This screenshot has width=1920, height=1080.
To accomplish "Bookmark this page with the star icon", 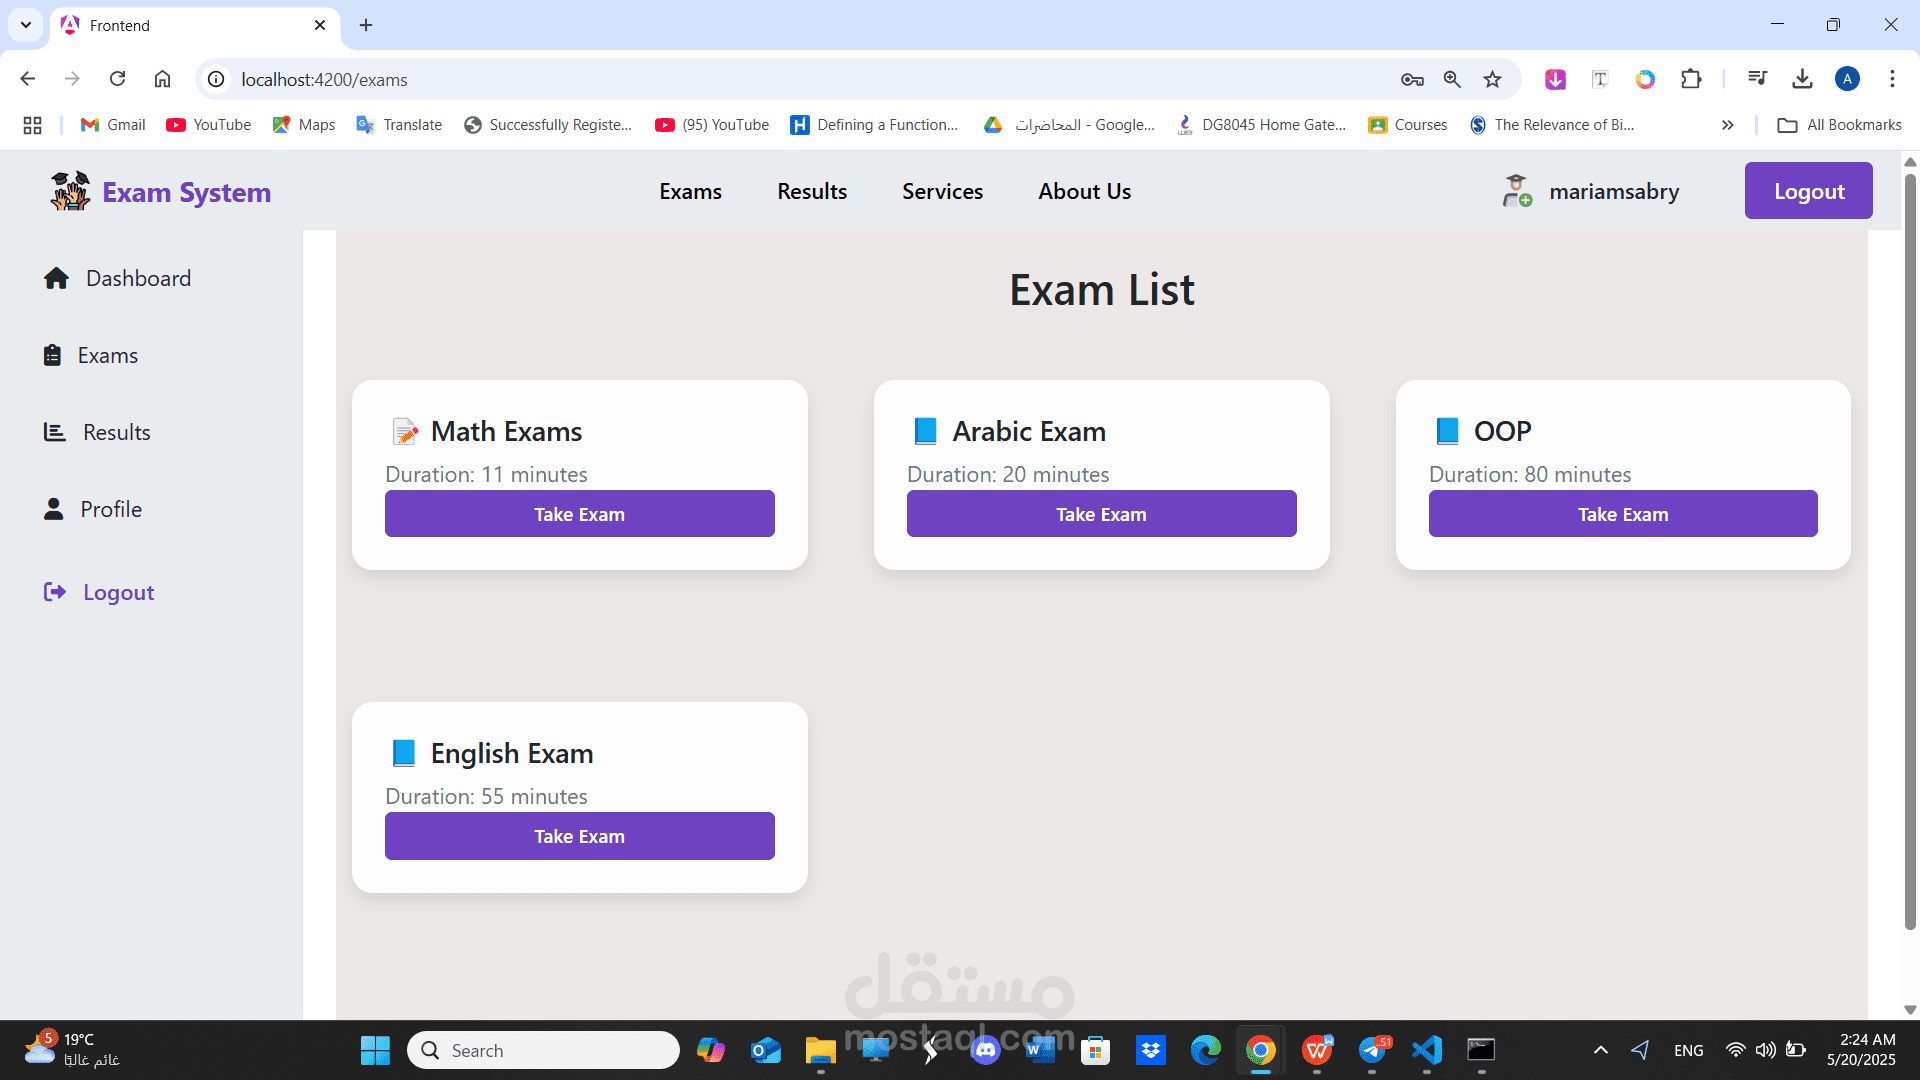I will pos(1492,79).
